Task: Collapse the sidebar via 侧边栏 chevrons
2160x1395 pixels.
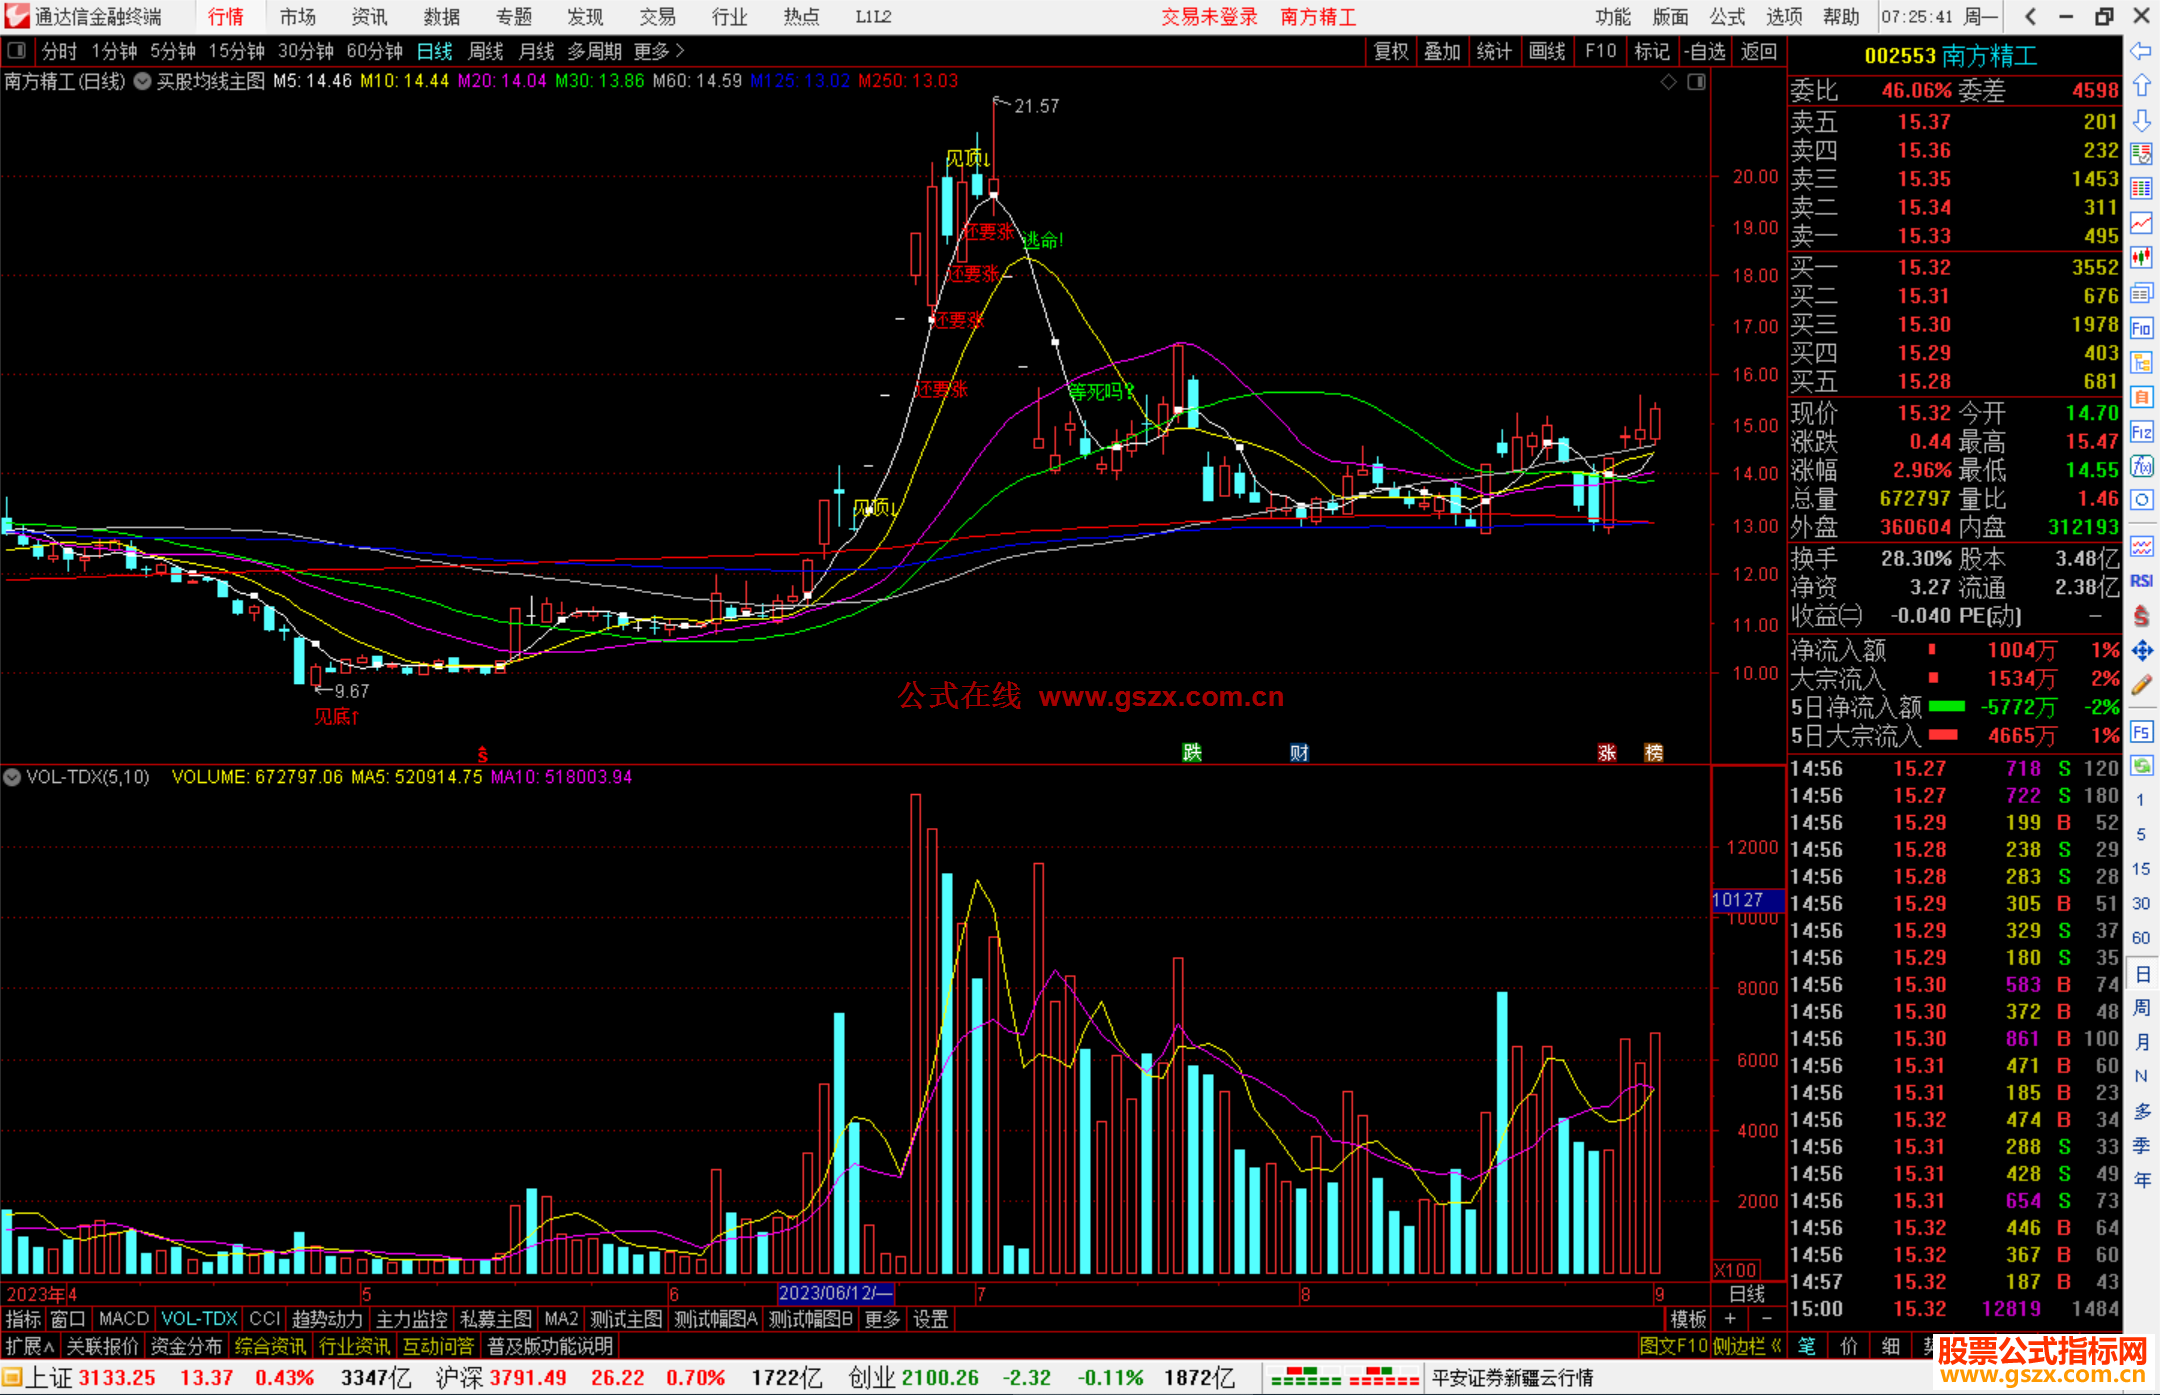Action: [1777, 1347]
